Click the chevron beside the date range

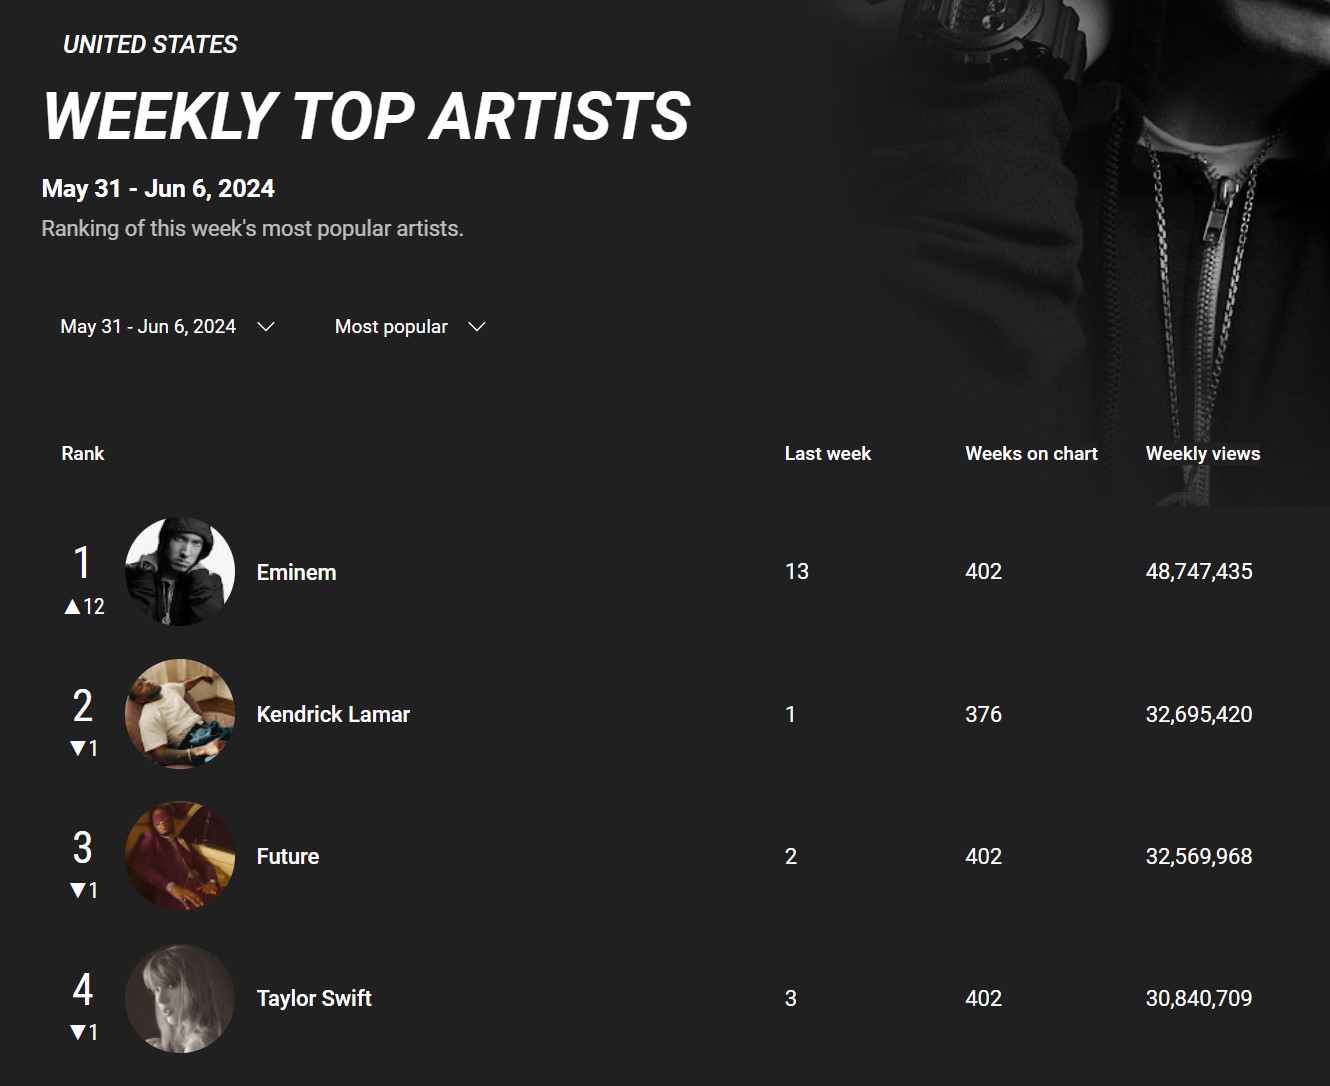coord(266,327)
